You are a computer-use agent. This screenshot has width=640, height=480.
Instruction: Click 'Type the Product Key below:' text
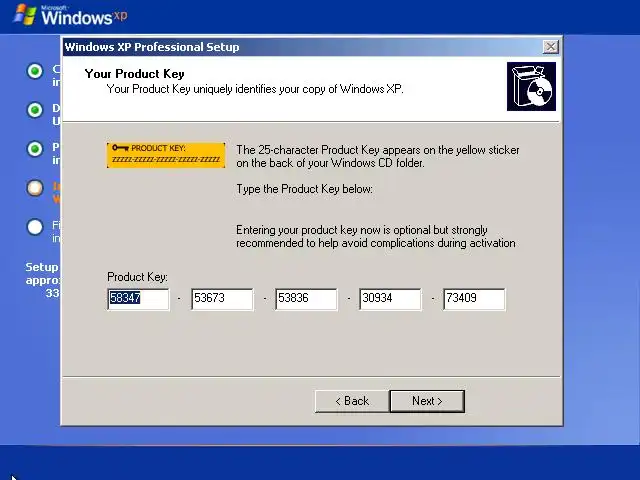click(304, 189)
